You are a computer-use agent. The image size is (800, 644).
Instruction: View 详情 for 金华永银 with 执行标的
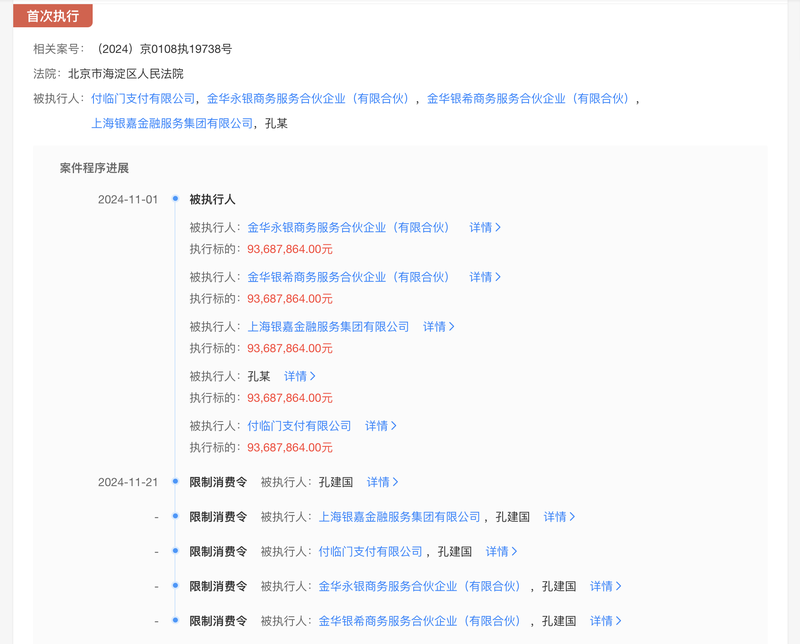tap(485, 228)
